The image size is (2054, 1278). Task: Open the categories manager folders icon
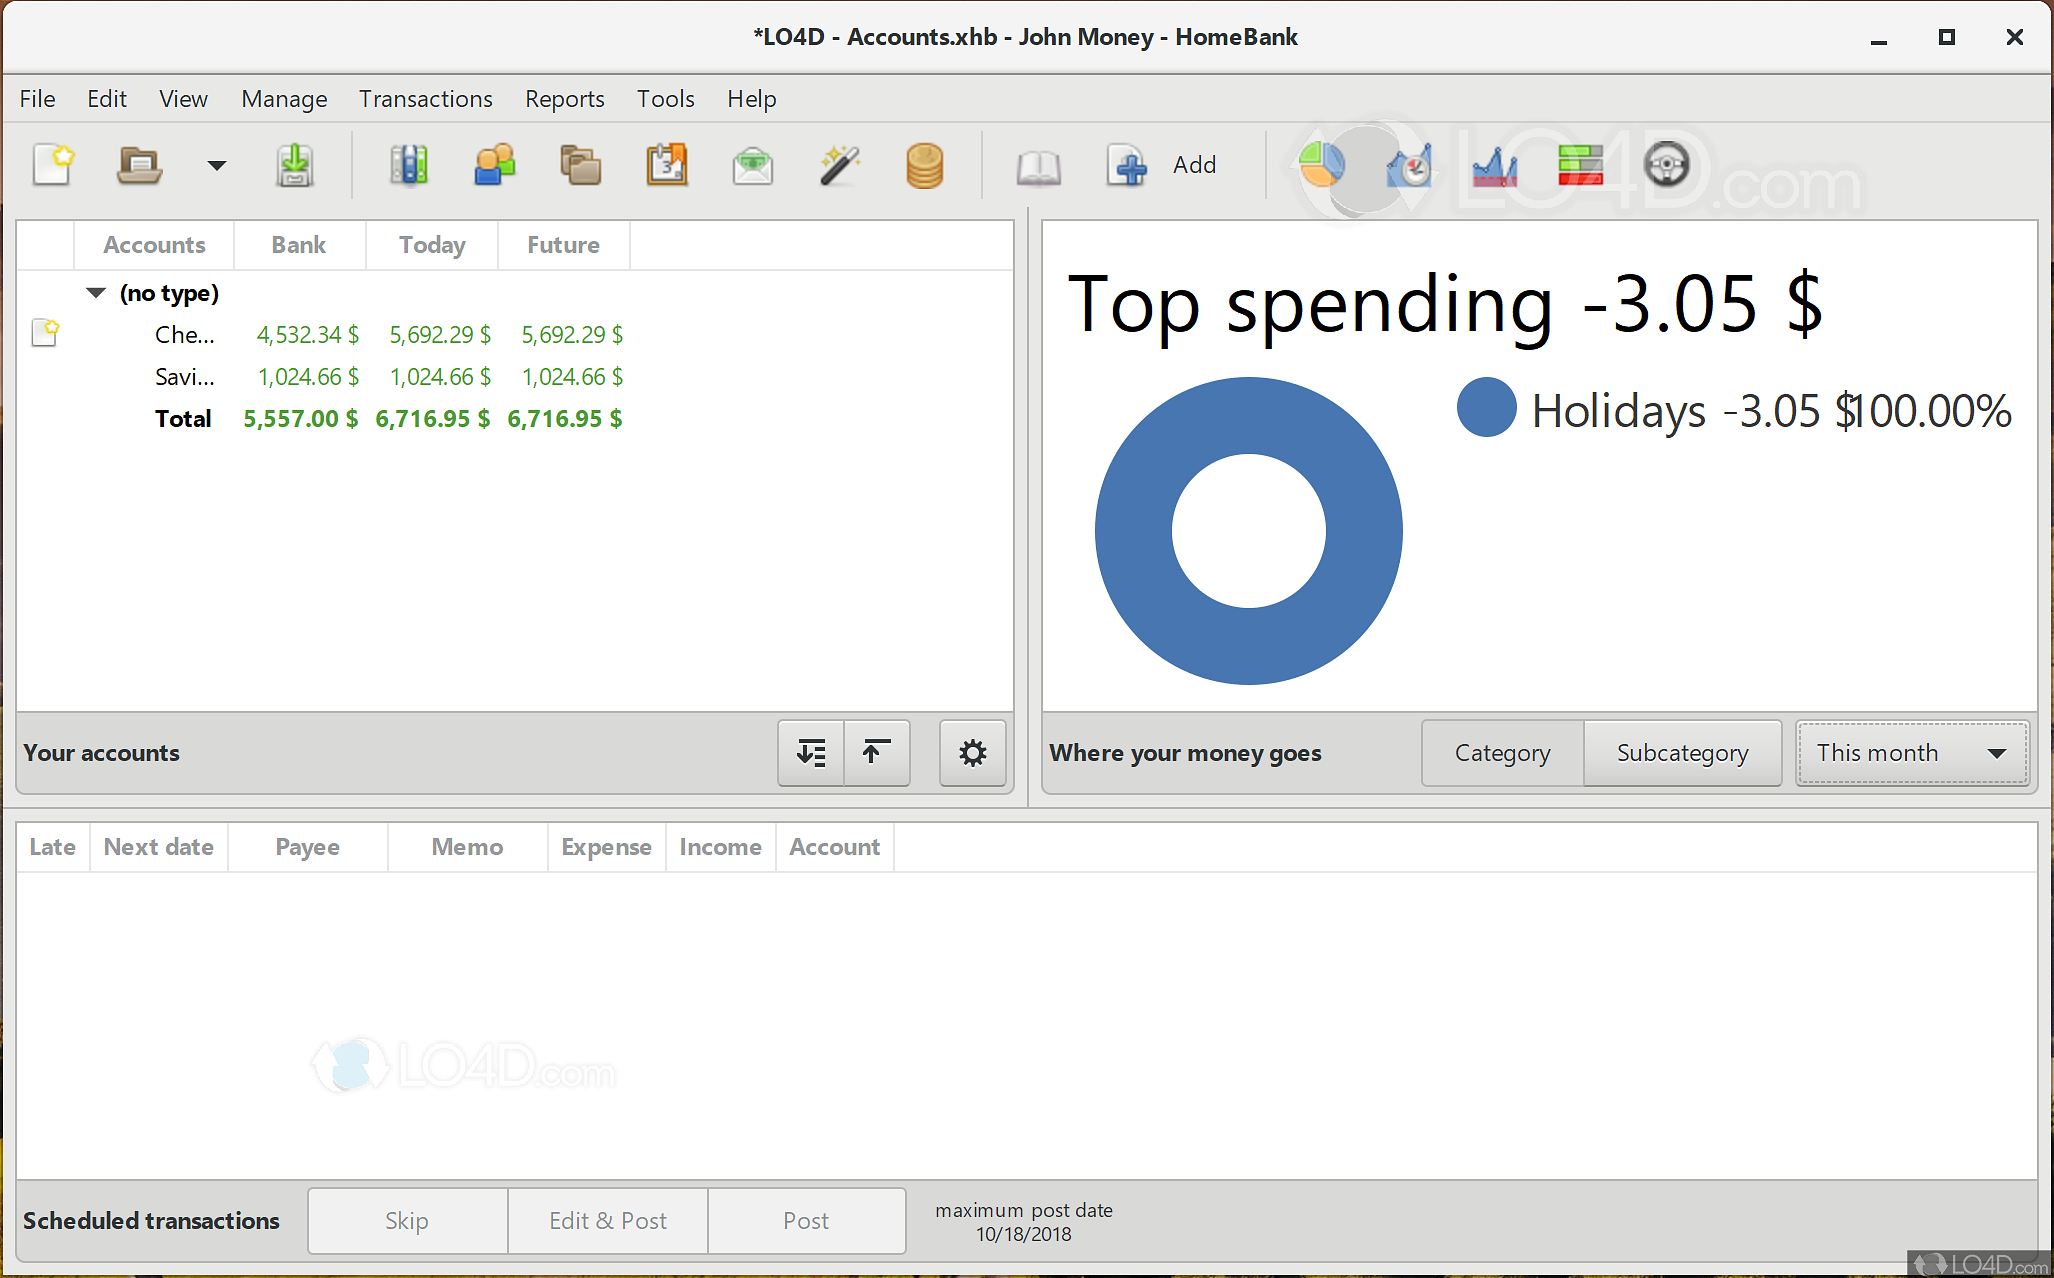(x=580, y=165)
